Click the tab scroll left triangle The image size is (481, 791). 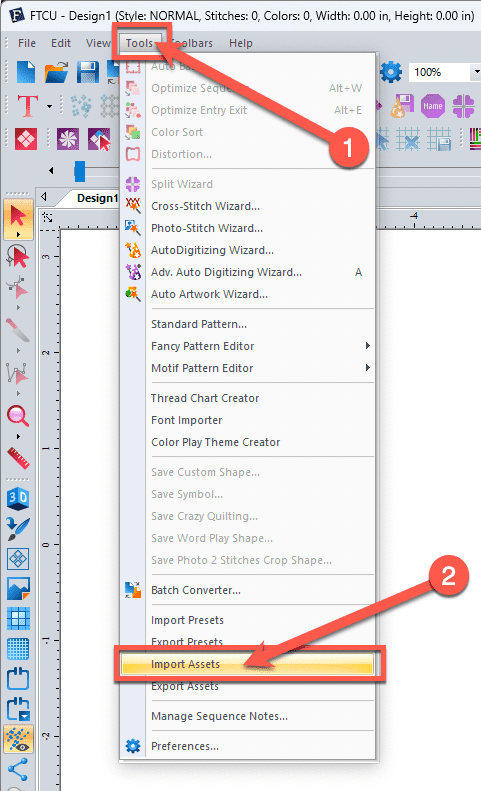[x=44, y=197]
